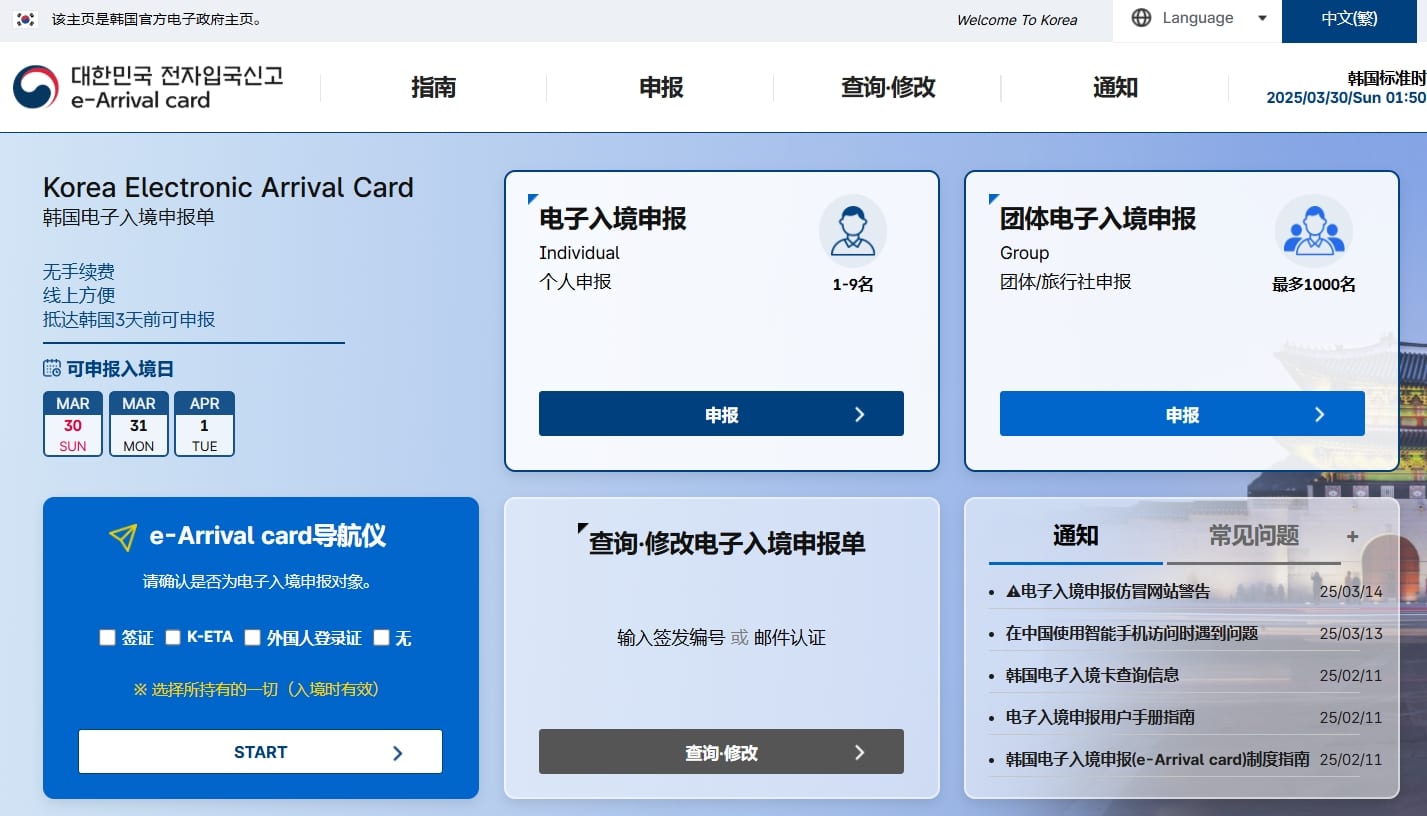Click 申报 button under Individual card
The width and height of the screenshot is (1427, 816).
pyautogui.click(x=721, y=414)
